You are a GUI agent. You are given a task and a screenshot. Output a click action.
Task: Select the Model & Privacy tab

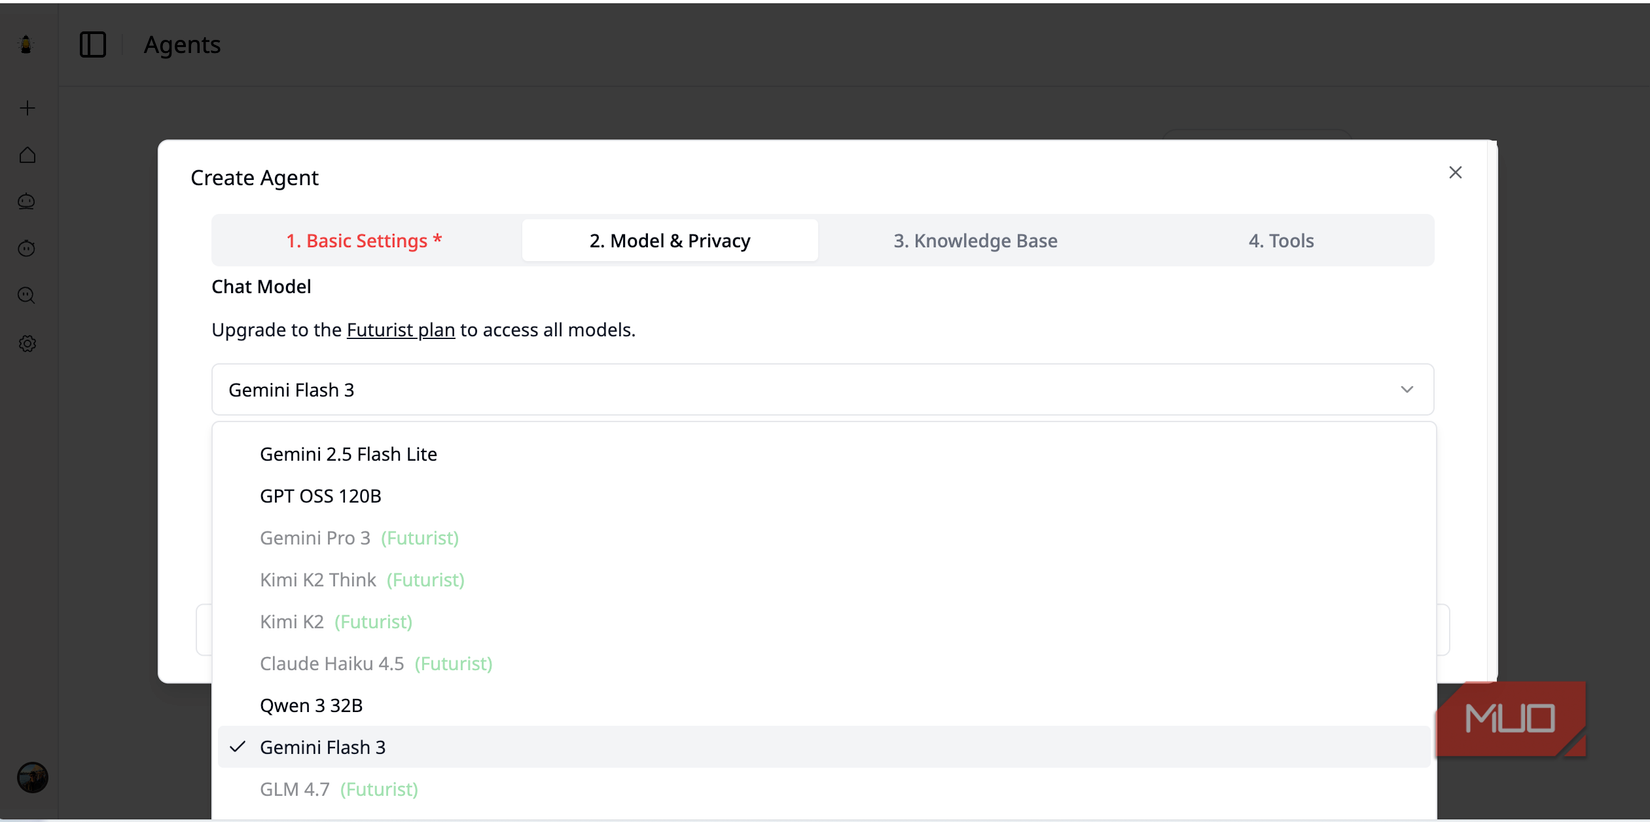670,241
